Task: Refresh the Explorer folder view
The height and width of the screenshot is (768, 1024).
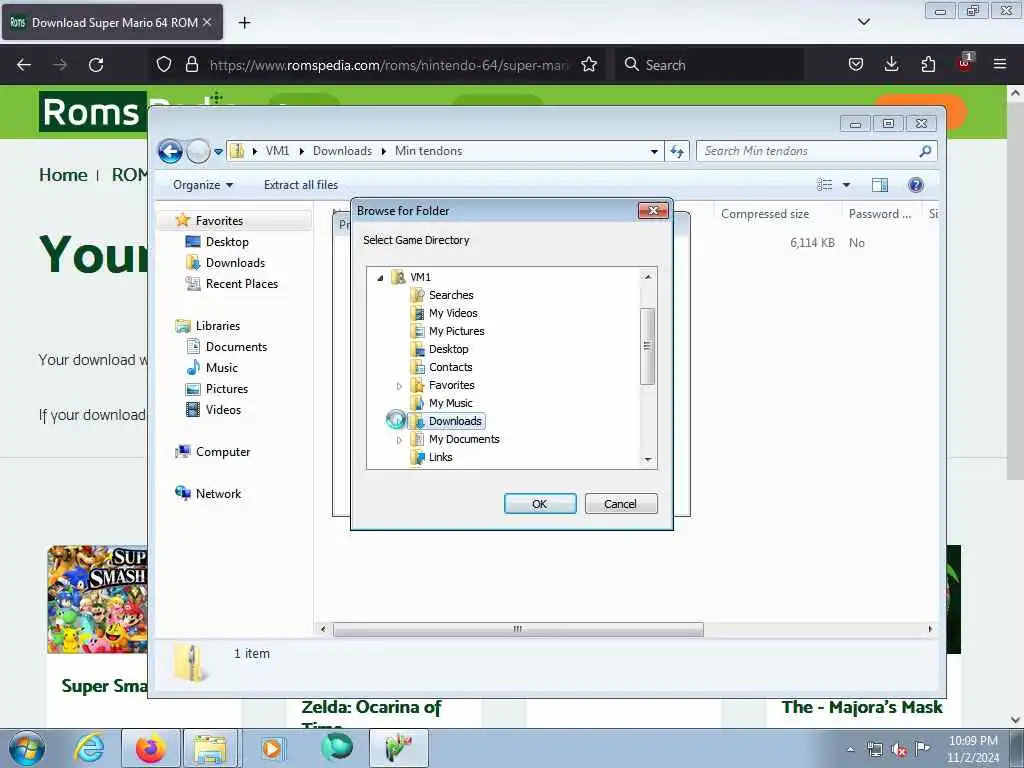Action: 677,152
